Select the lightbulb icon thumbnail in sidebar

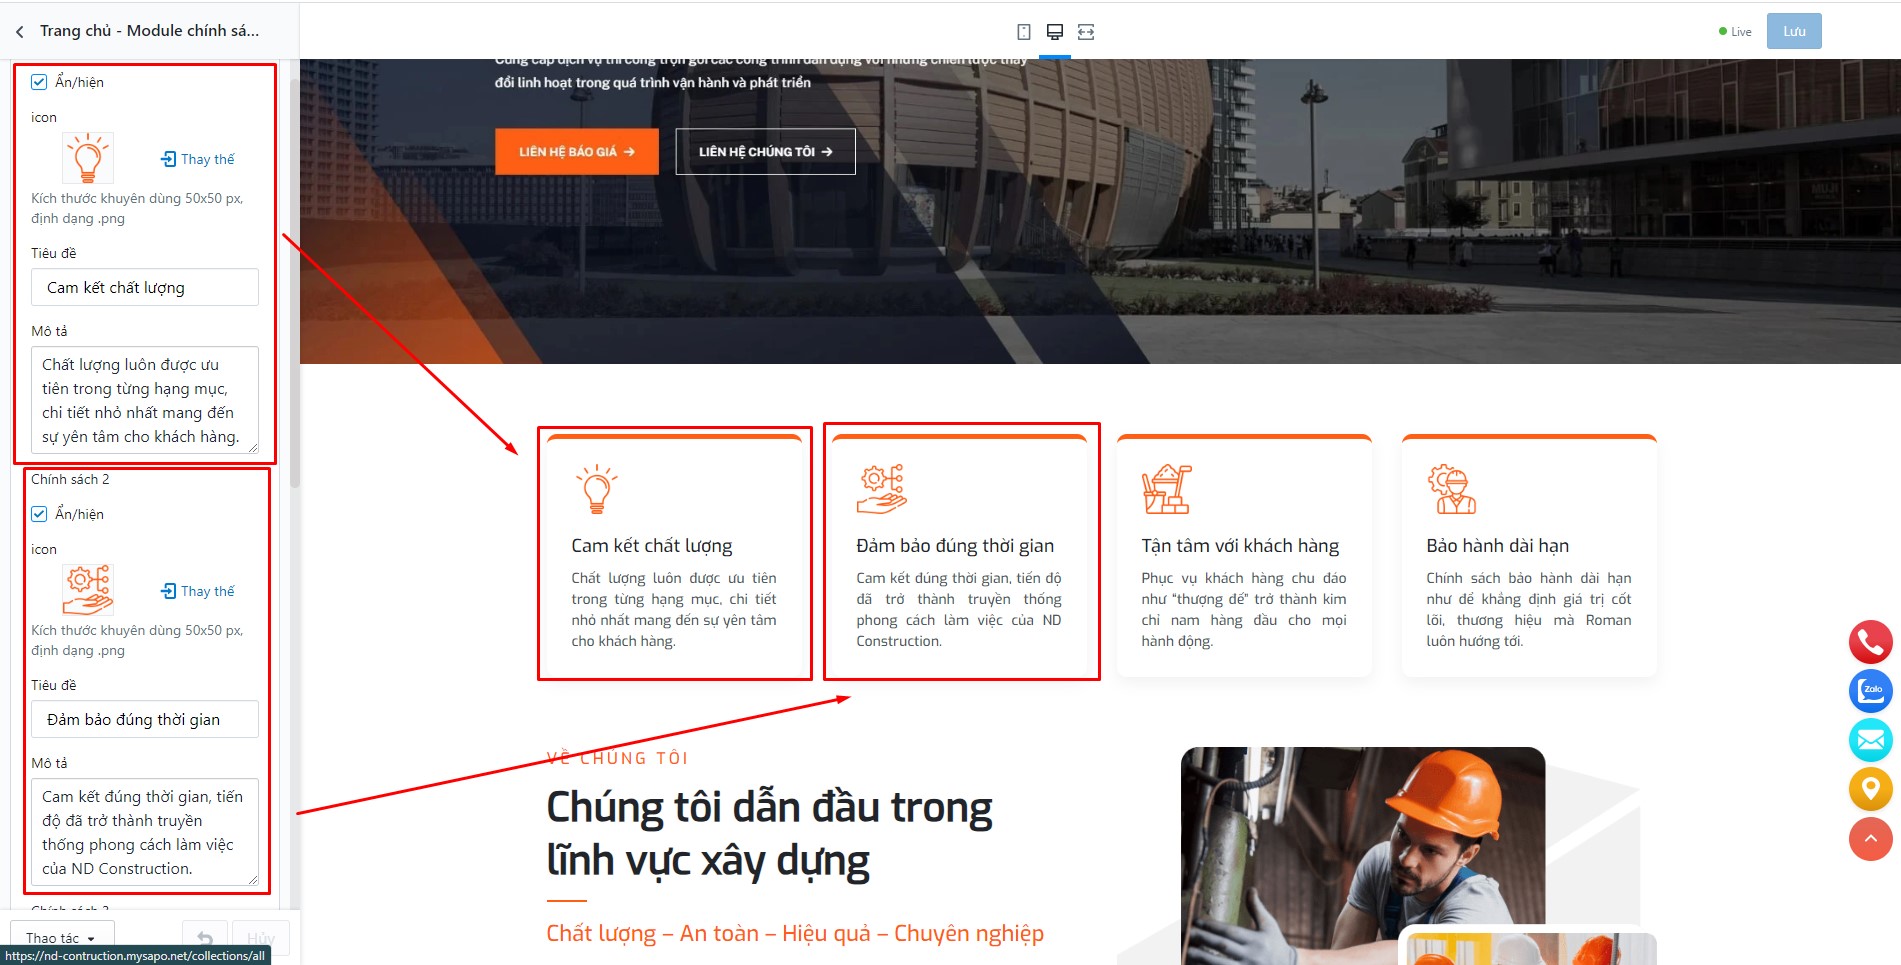tap(88, 158)
